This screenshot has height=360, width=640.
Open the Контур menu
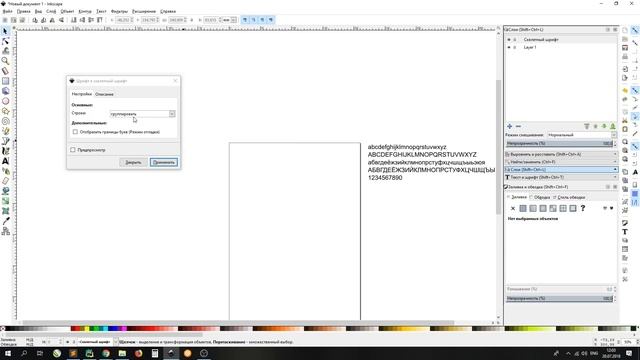pos(85,11)
